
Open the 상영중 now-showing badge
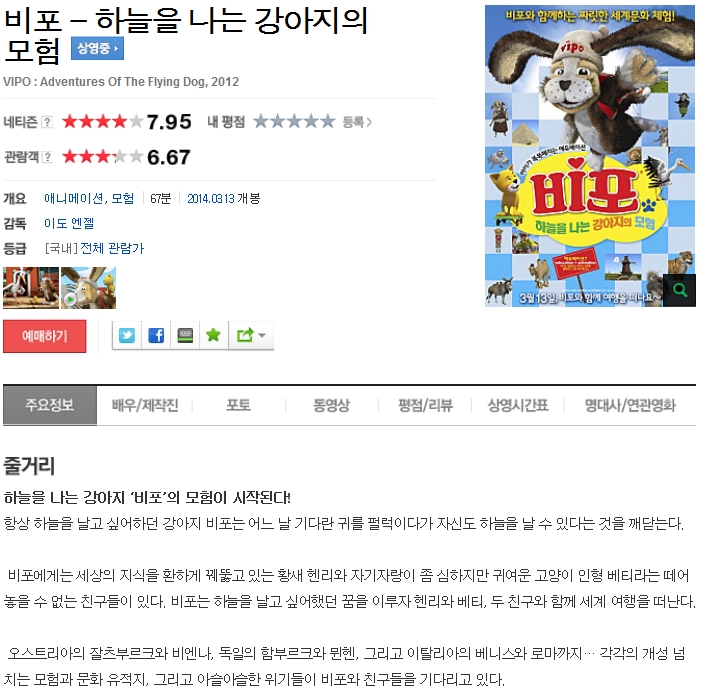point(97,48)
